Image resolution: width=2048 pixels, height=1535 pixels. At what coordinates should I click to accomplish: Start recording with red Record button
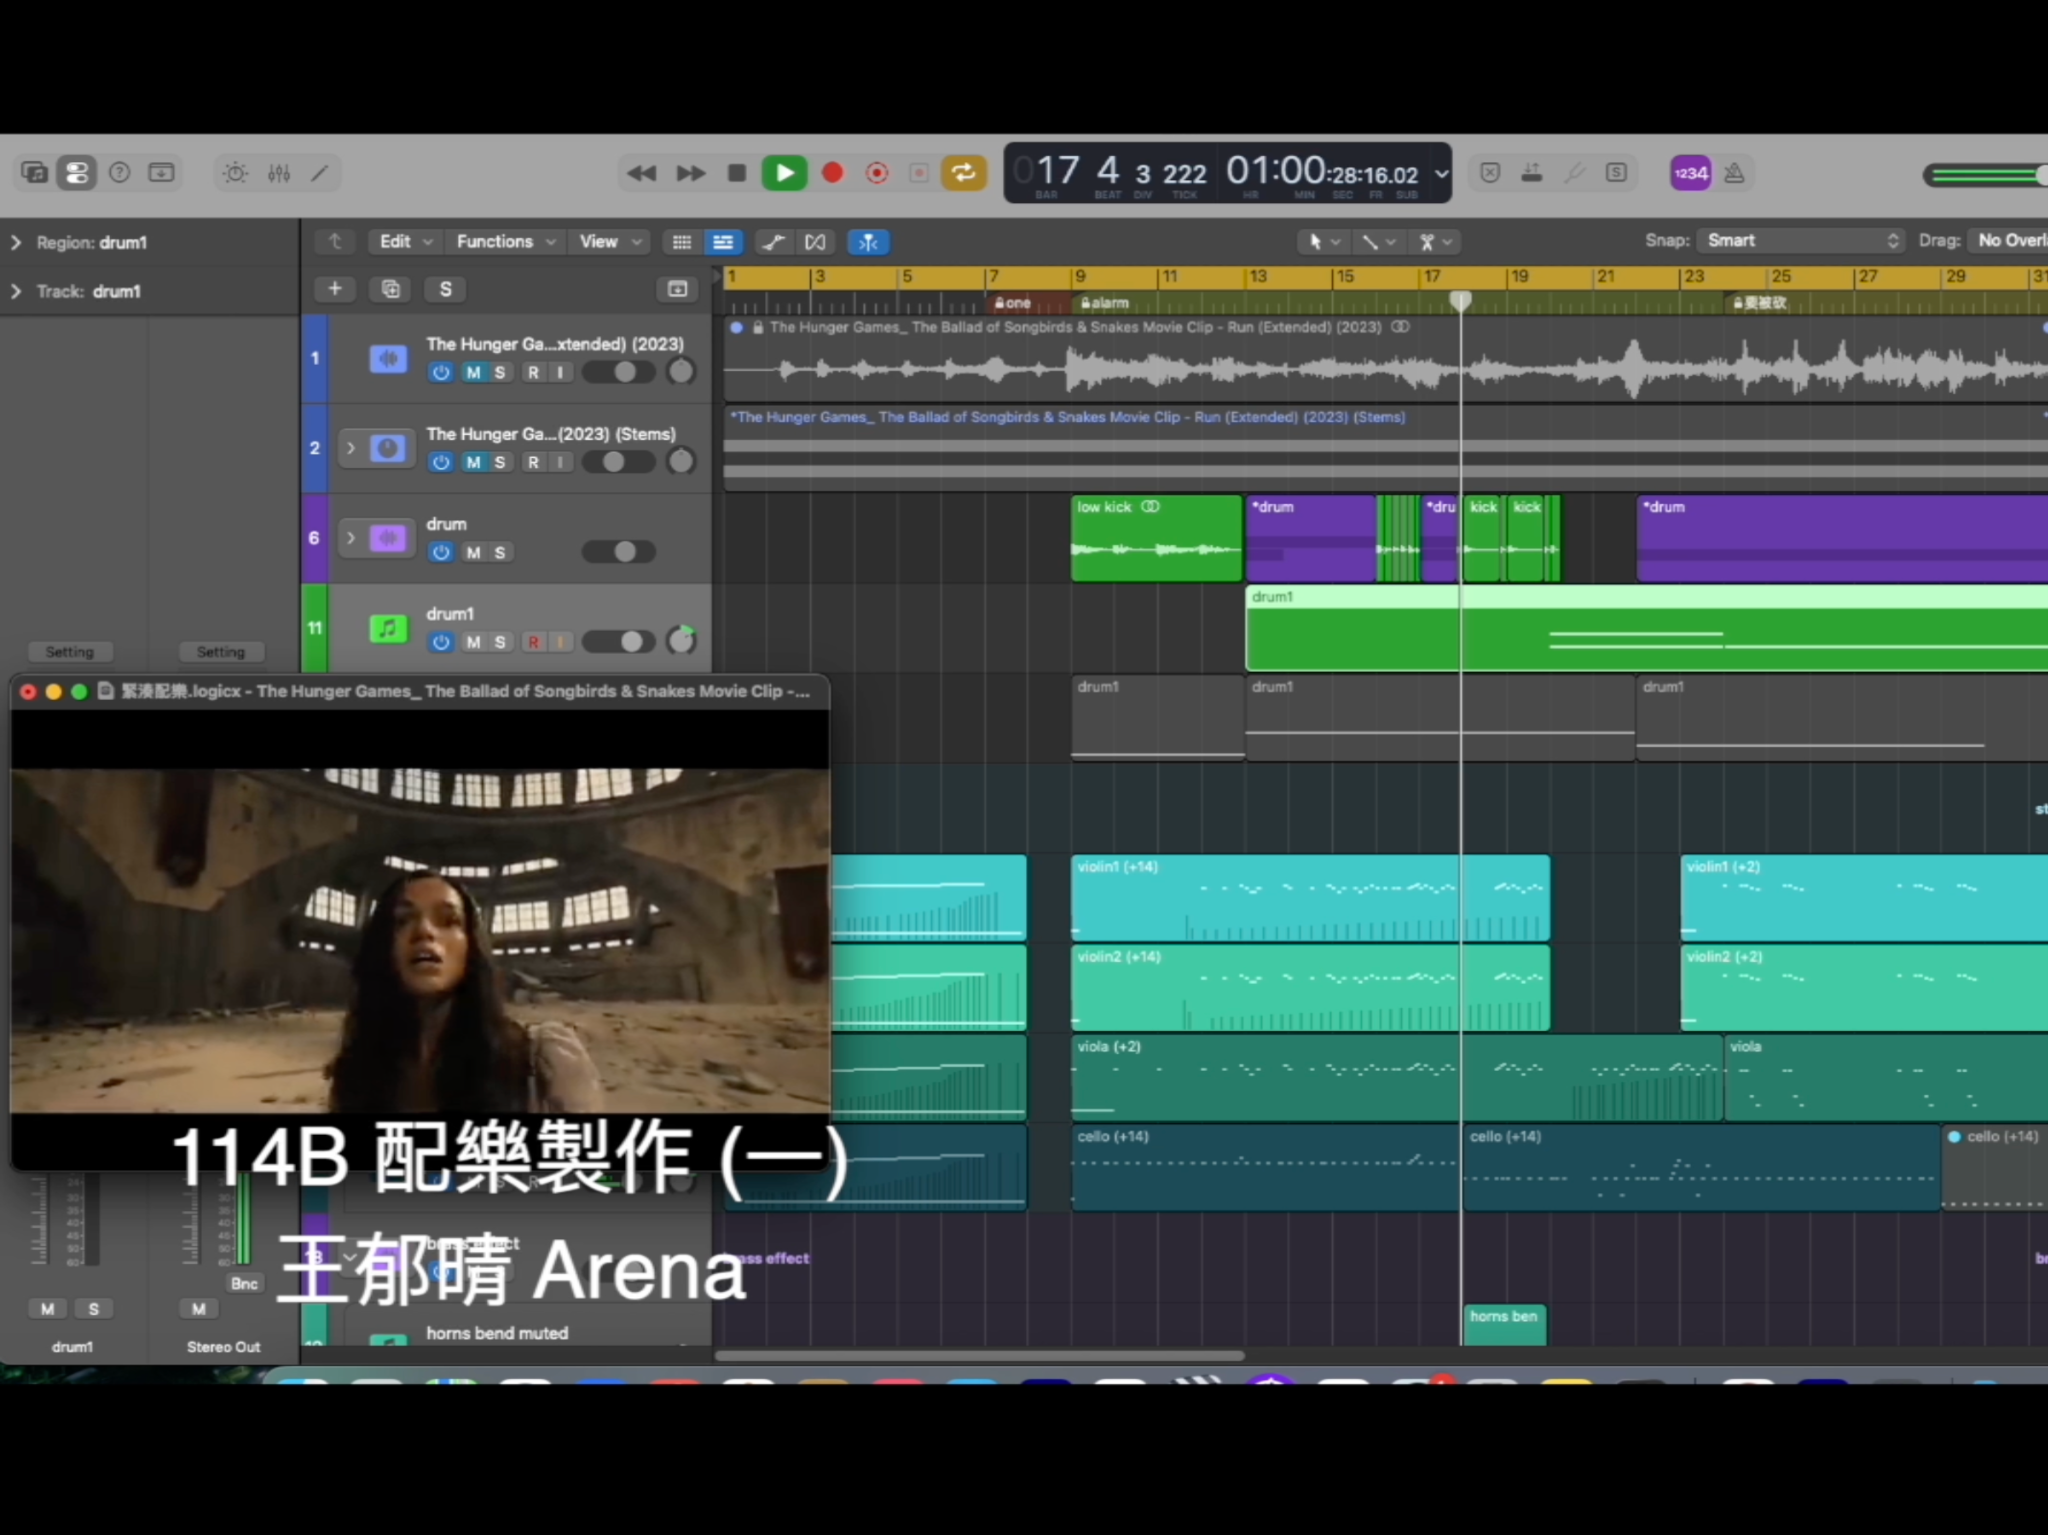point(832,173)
